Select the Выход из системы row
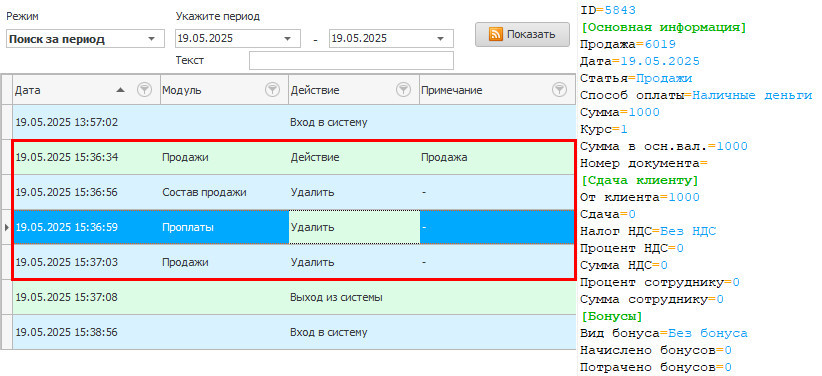This screenshot has height=376, width=822. [x=294, y=297]
